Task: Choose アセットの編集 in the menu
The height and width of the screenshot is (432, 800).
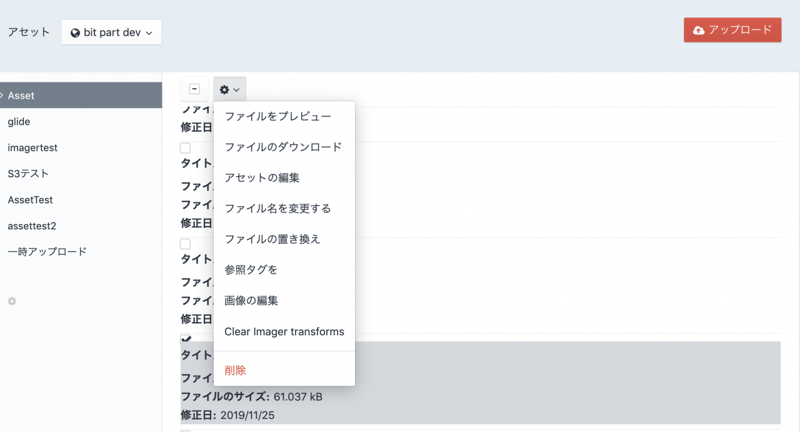Action: (262, 178)
